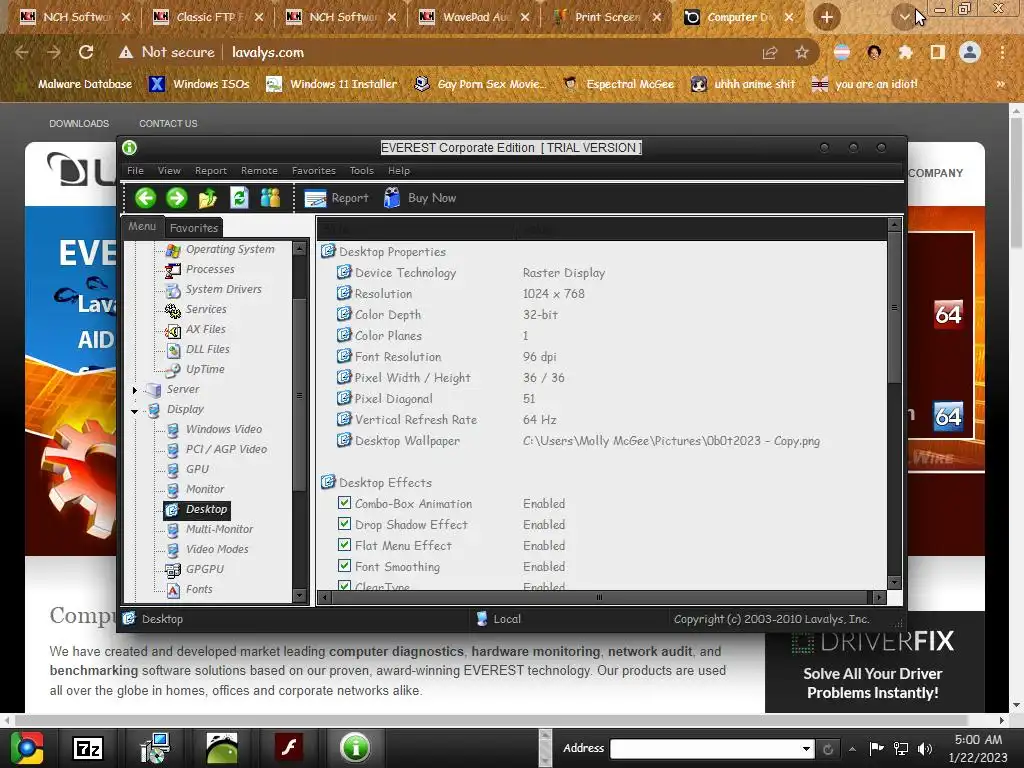Open the Remote menu
1024x768 pixels.
(x=259, y=170)
